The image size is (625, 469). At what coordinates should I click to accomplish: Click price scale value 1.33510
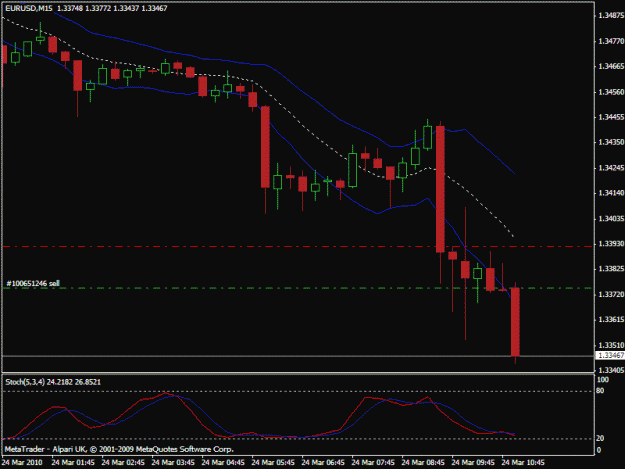click(611, 345)
